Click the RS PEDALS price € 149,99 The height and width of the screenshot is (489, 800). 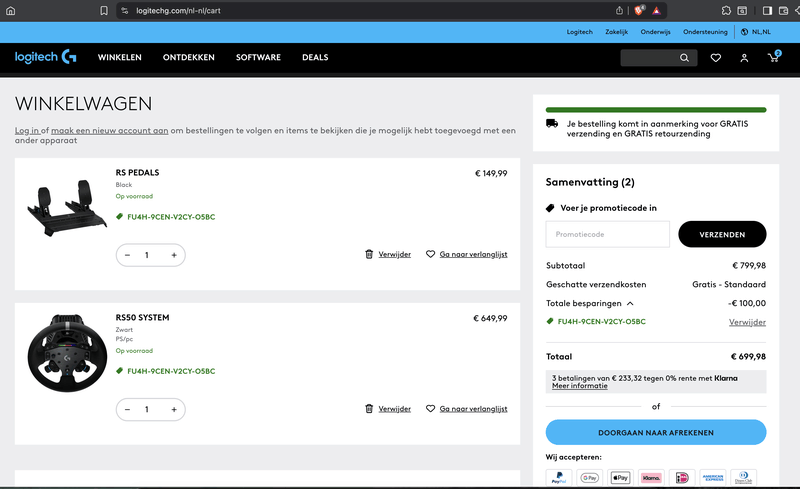pyautogui.click(x=491, y=174)
